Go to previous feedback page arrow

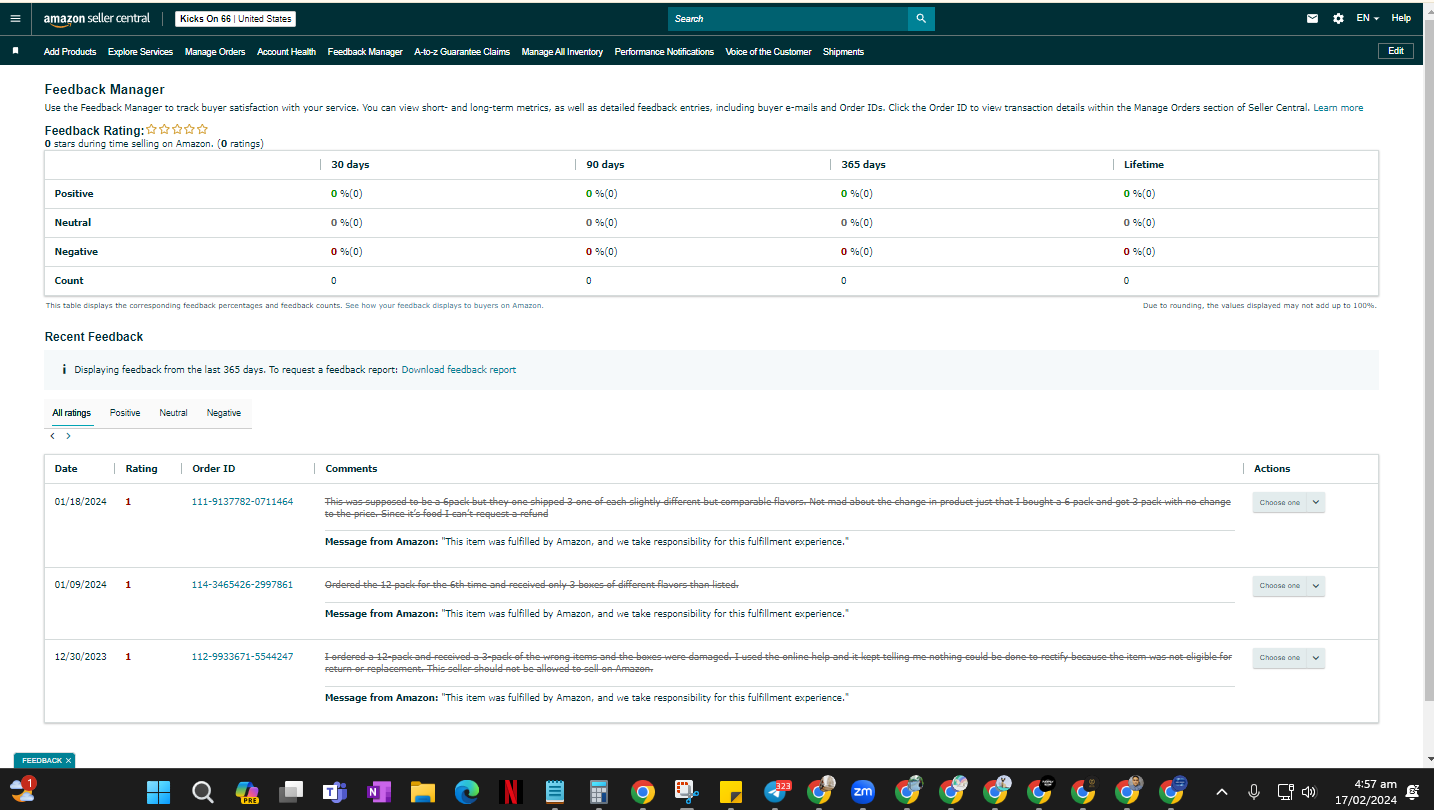(x=53, y=436)
